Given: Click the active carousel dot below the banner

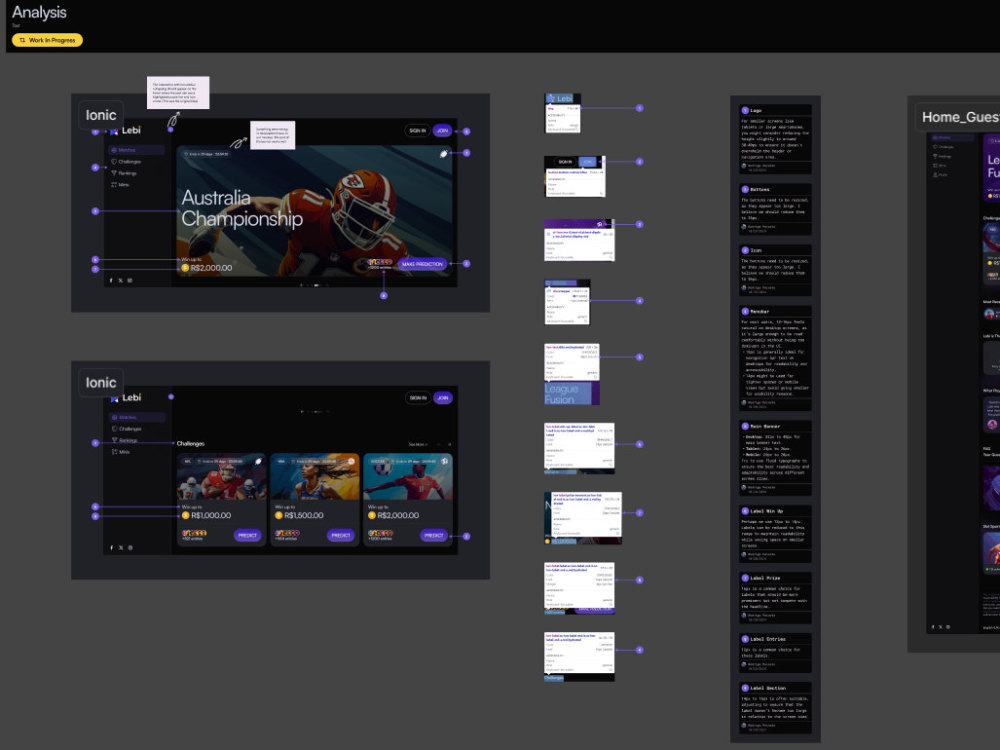Looking at the screenshot, I should point(316,285).
